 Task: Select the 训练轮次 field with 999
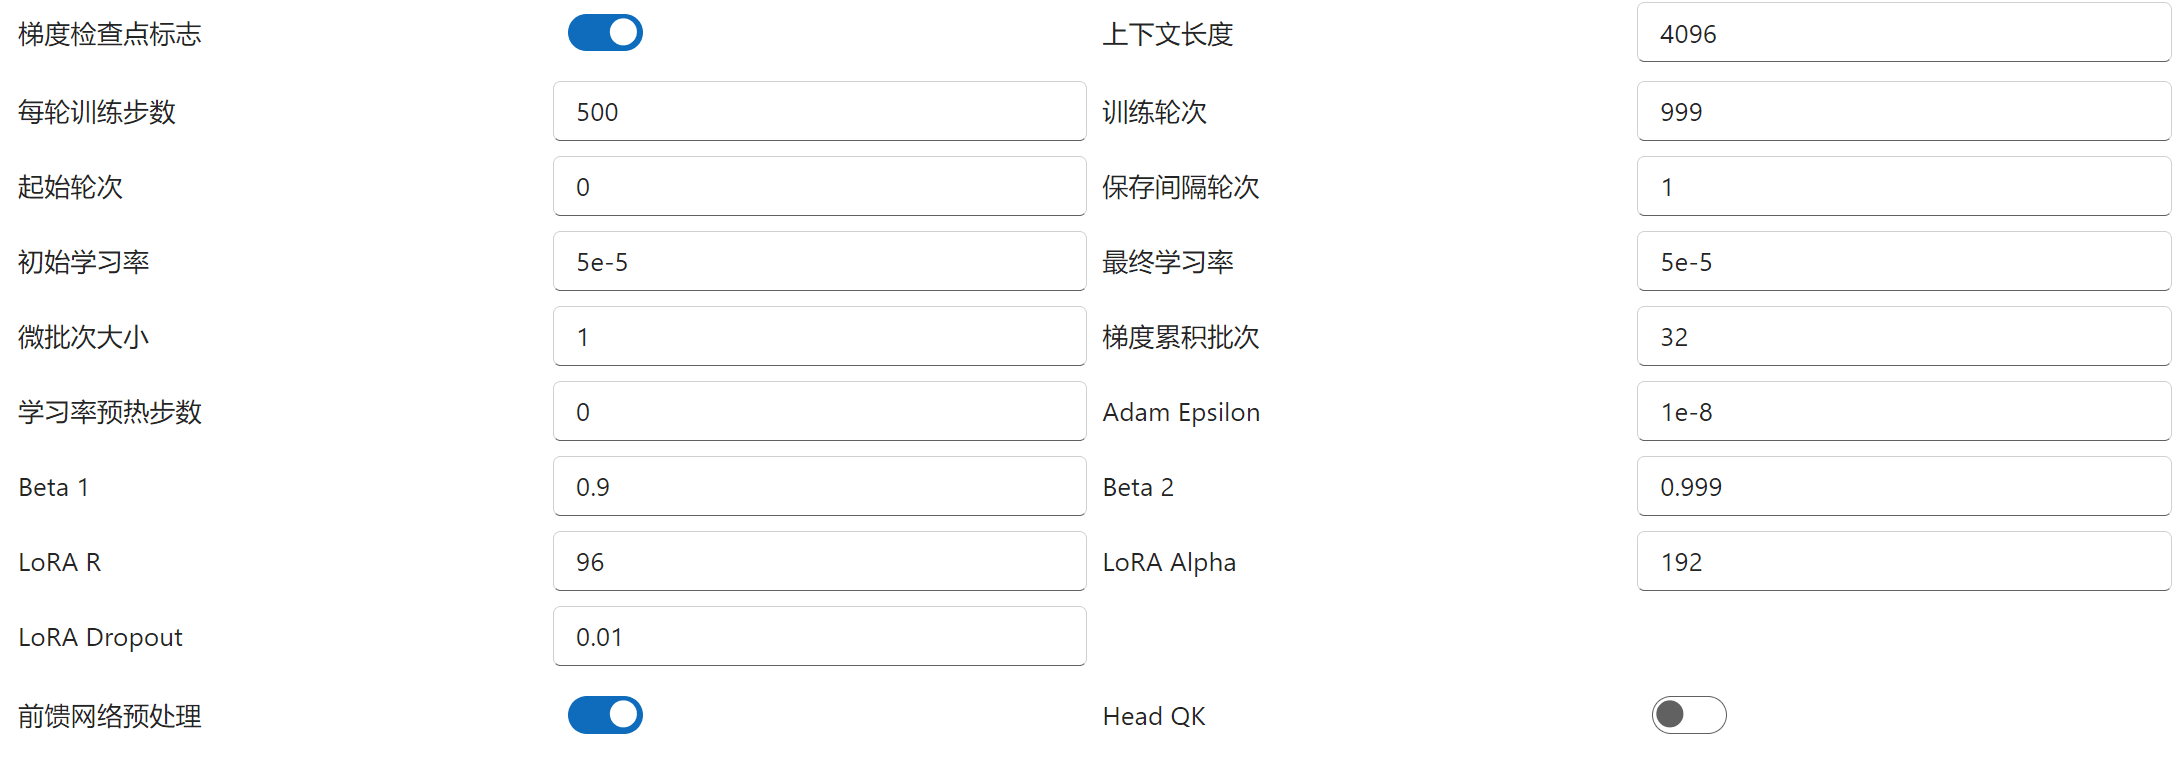click(1902, 112)
